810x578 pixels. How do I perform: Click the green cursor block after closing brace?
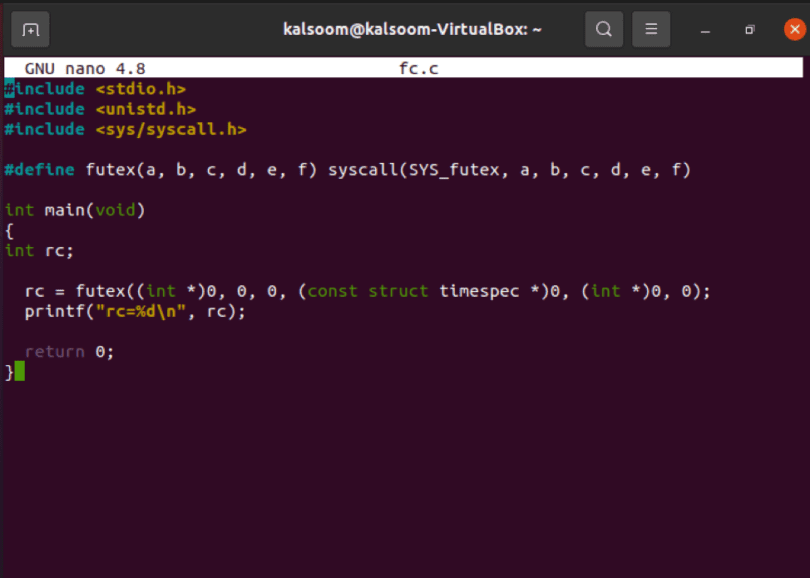[19, 372]
